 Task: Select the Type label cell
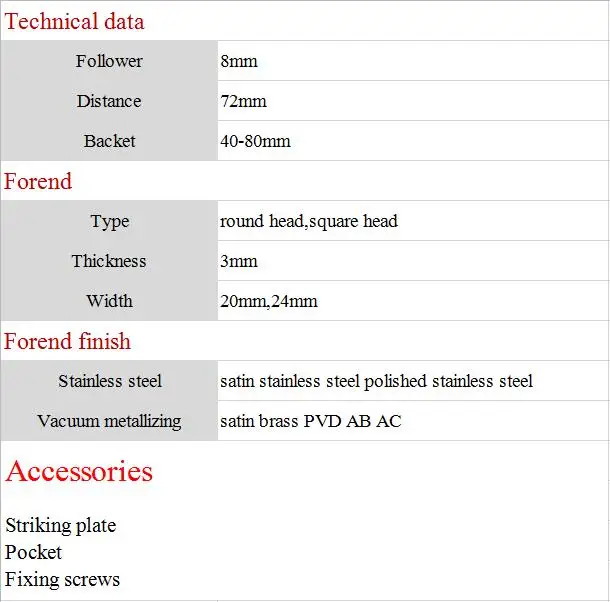click(109, 221)
